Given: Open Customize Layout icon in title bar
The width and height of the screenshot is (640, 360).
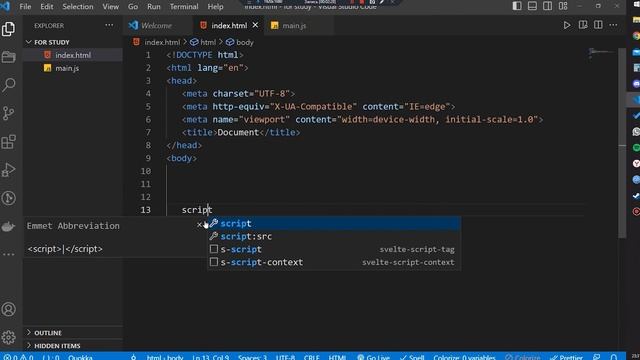Looking at the screenshot, I should tap(563, 6).
